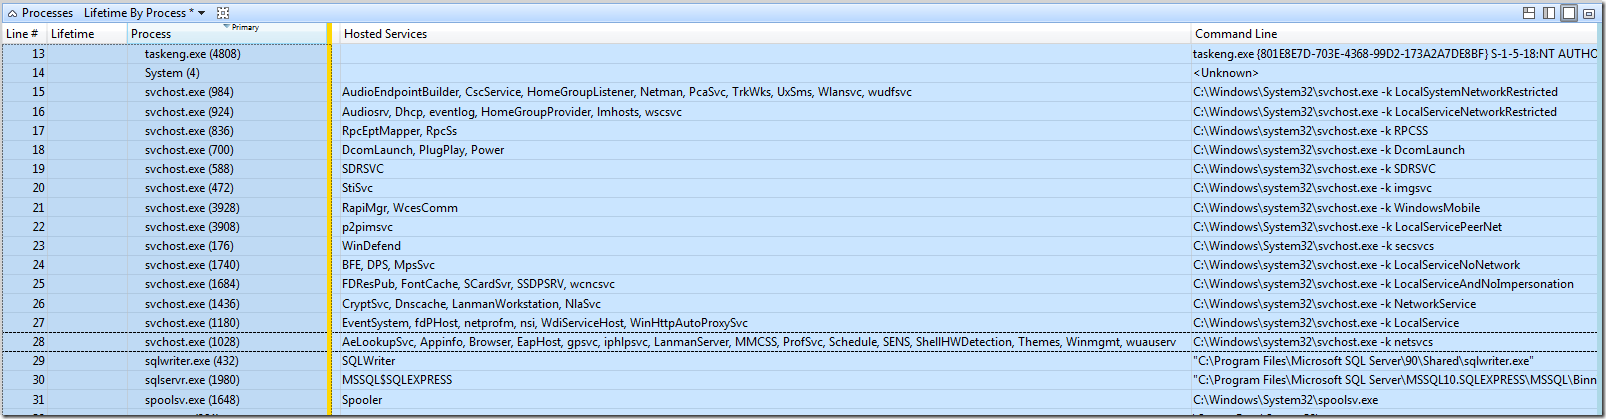The width and height of the screenshot is (1606, 419).
Task: Click the select-all-in-view icon beside the preset dropdown
Action: pyautogui.click(x=223, y=13)
